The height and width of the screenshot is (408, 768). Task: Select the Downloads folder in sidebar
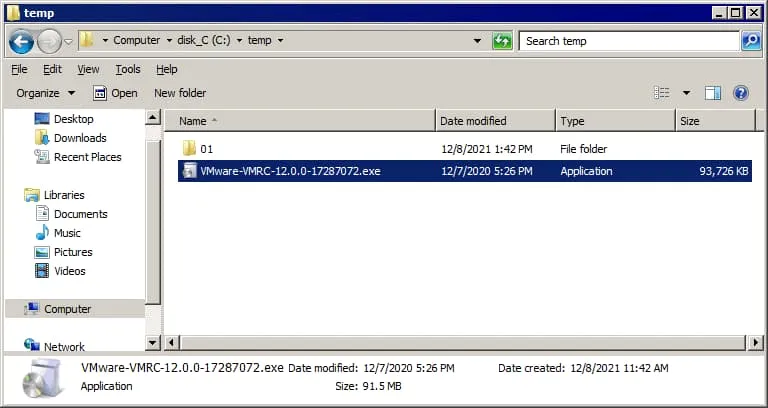pos(79,138)
